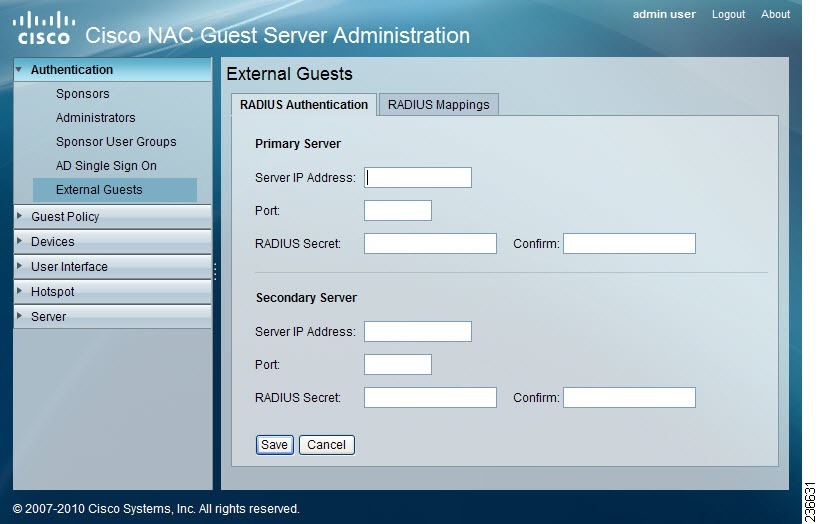Image resolution: width=818 pixels, height=524 pixels.
Task: Click the Cisco Systems copyright notice
Action: click(156, 508)
